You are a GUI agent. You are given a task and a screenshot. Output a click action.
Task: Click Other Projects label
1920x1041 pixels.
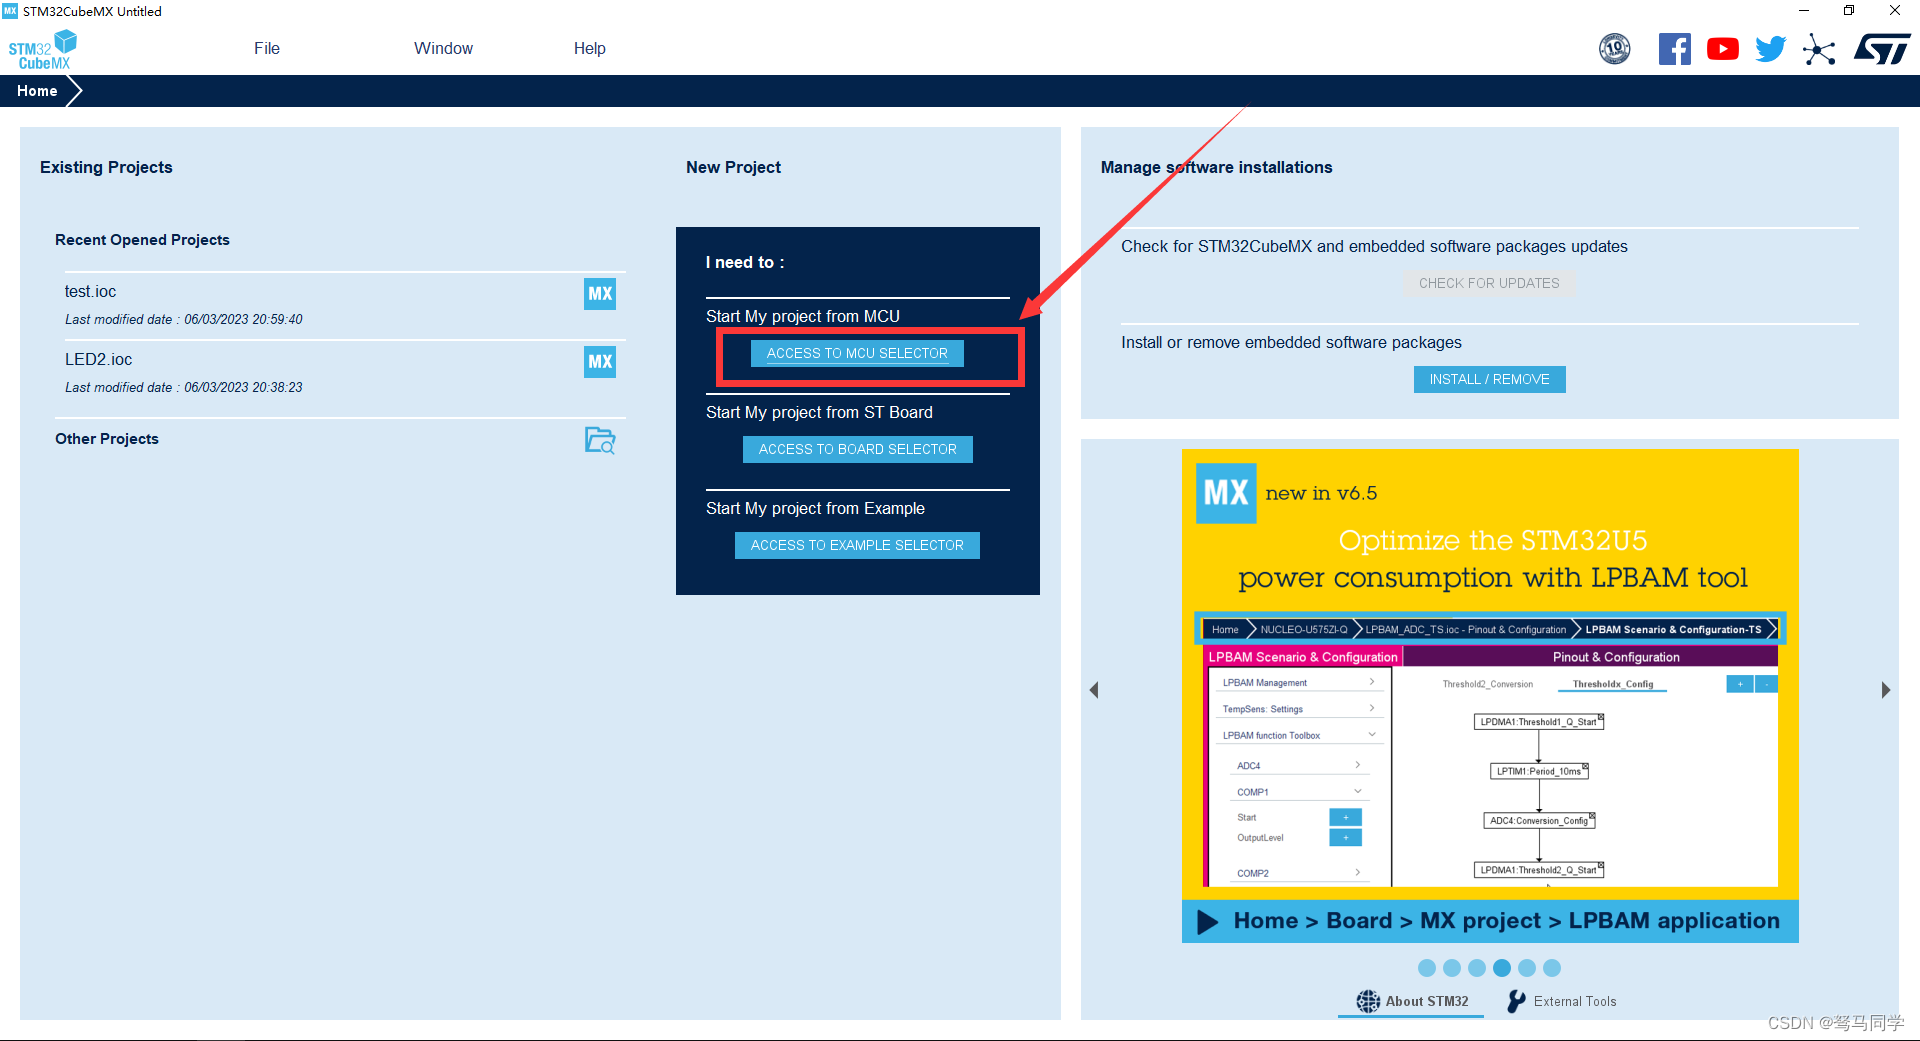107,439
